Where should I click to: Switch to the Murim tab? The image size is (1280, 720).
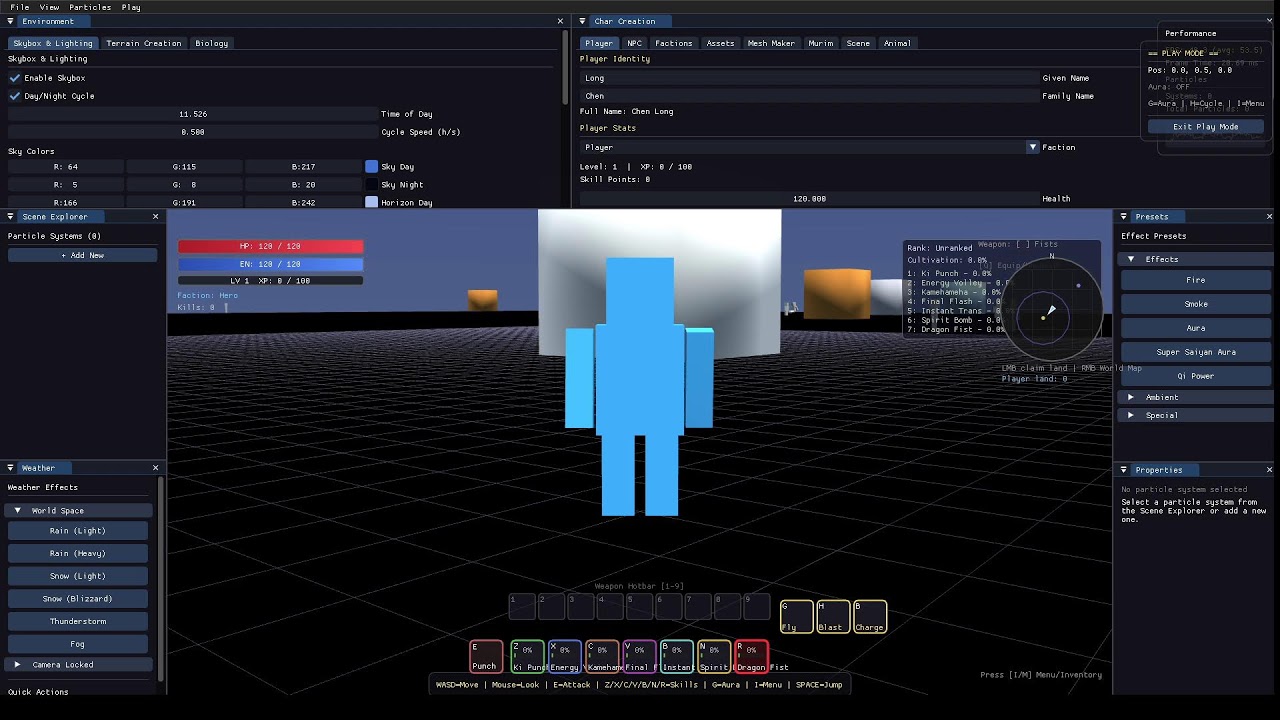coord(821,43)
